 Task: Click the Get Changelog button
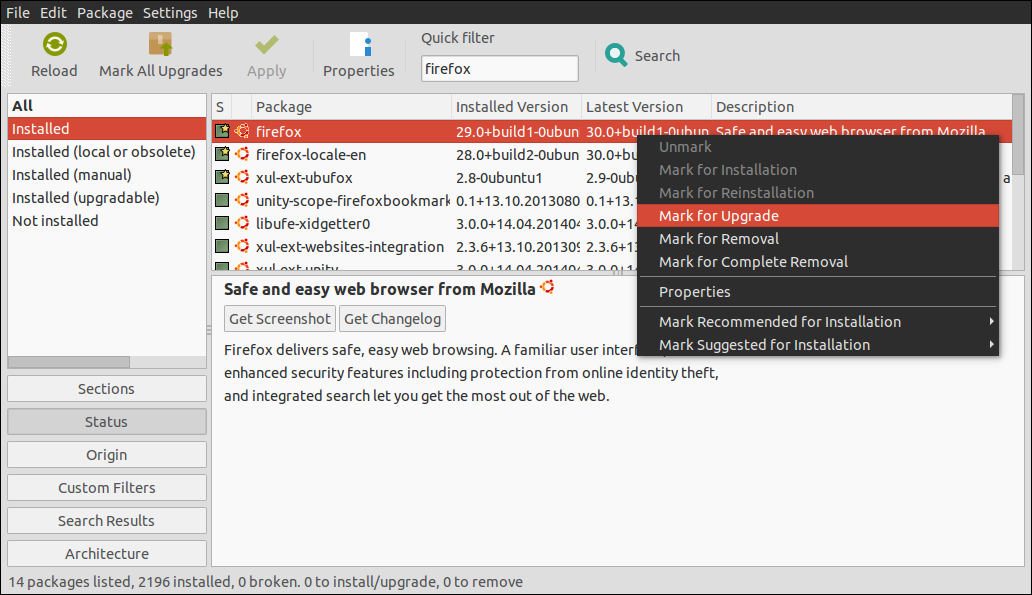coord(392,319)
